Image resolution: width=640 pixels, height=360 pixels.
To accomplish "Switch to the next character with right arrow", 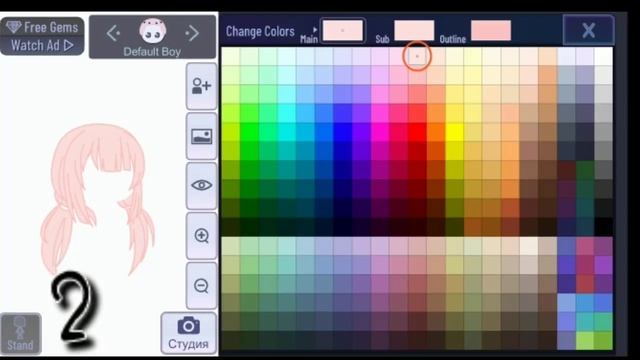I will [192, 33].
